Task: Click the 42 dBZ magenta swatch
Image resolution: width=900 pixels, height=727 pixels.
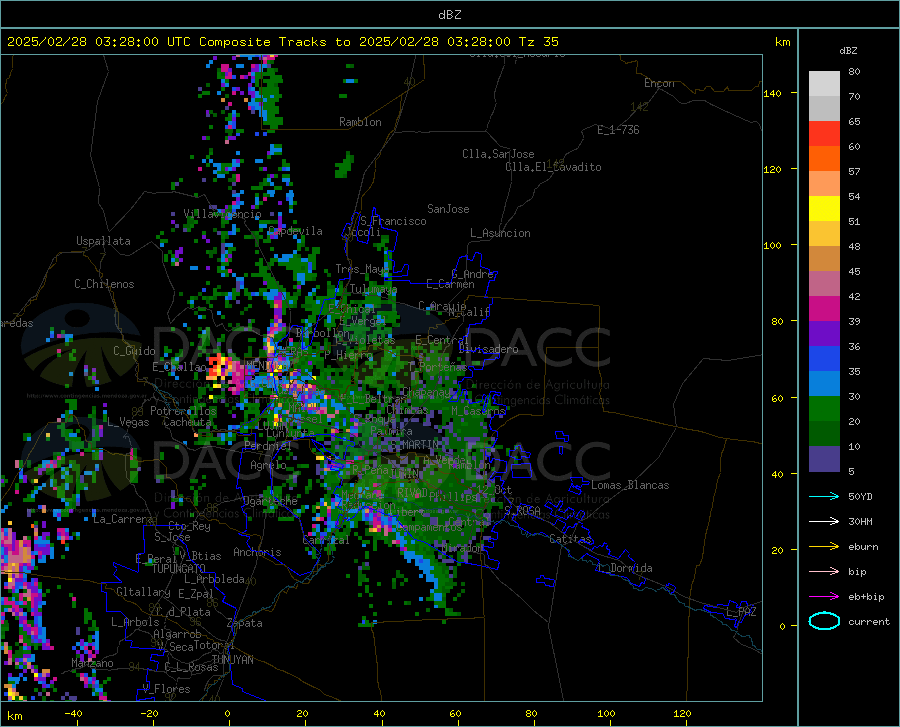Action: [x=824, y=309]
